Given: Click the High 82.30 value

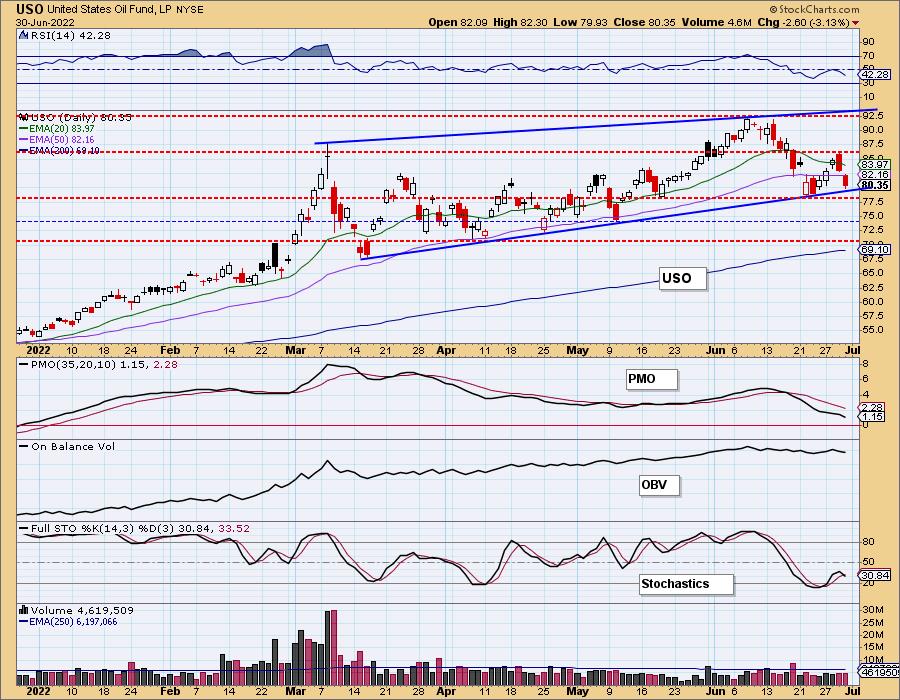Looking at the screenshot, I should 520,22.
